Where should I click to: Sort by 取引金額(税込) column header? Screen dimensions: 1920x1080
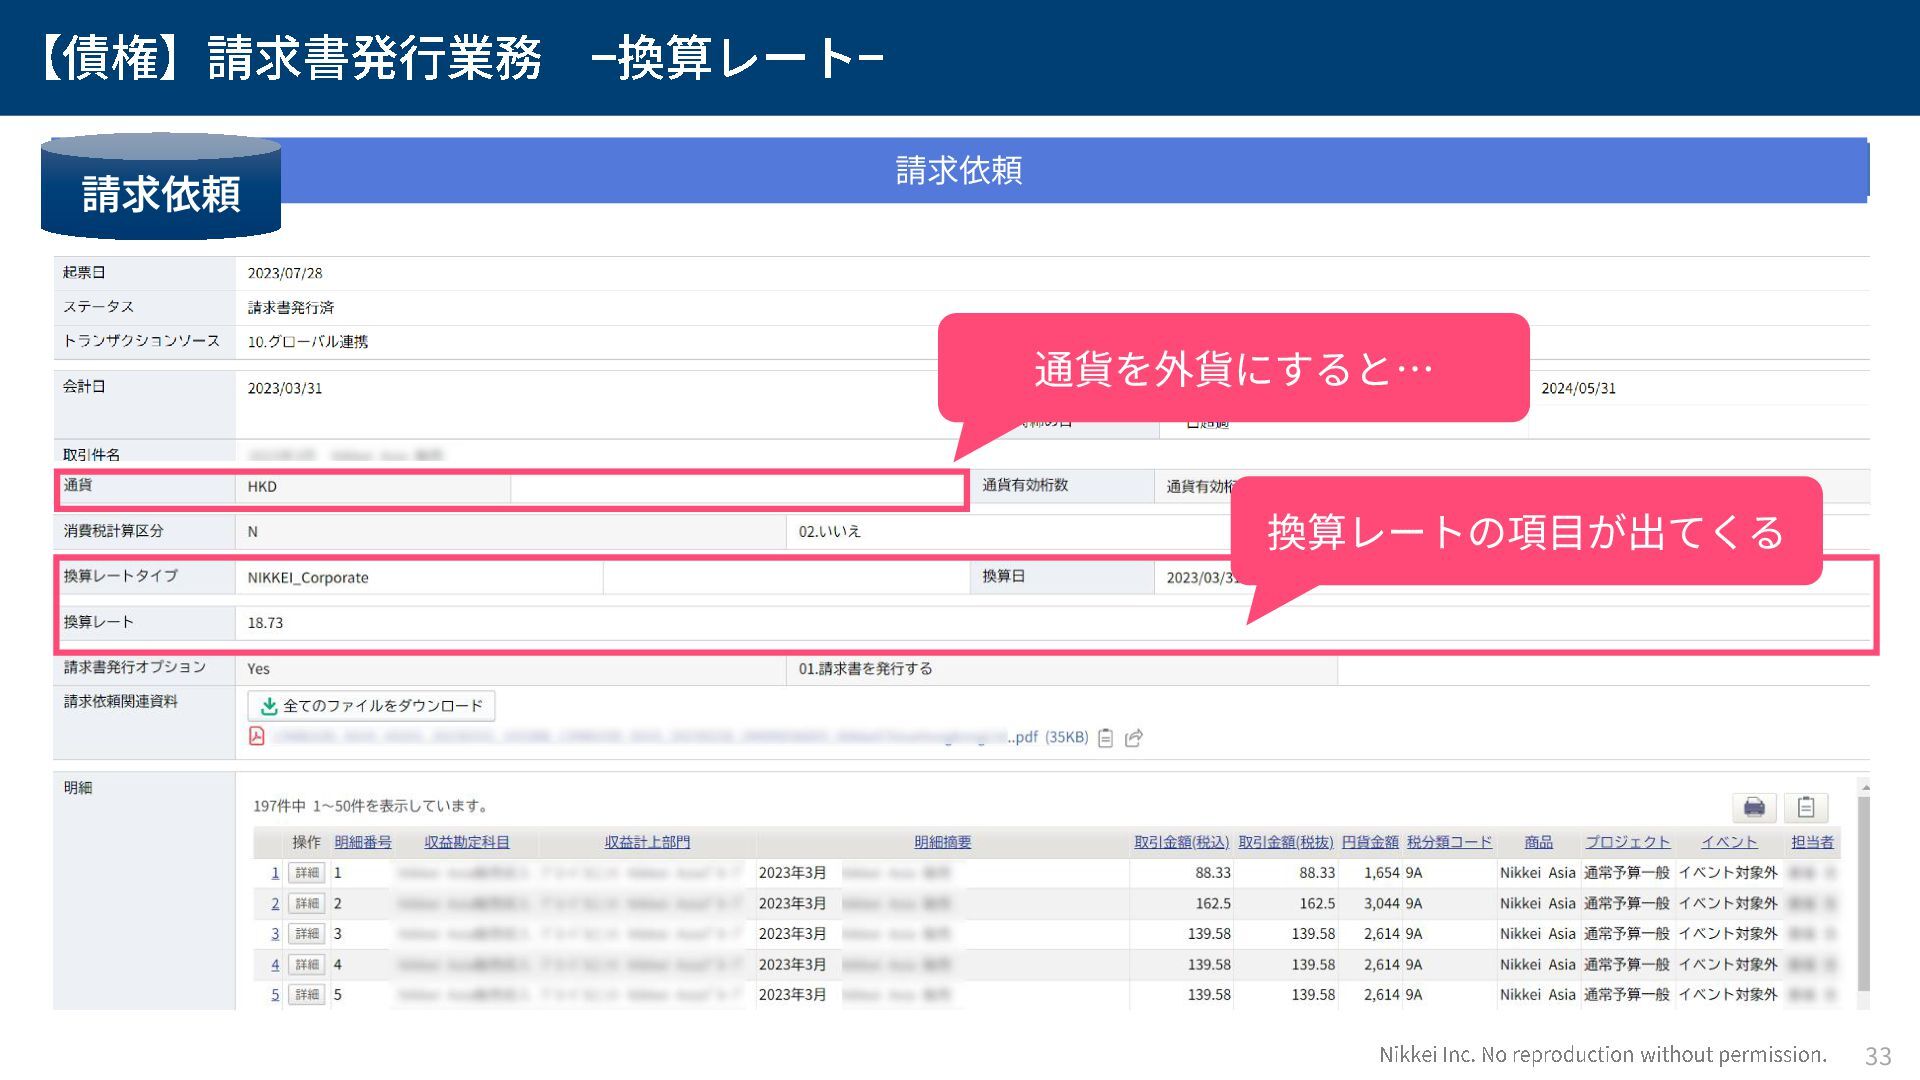(1181, 842)
